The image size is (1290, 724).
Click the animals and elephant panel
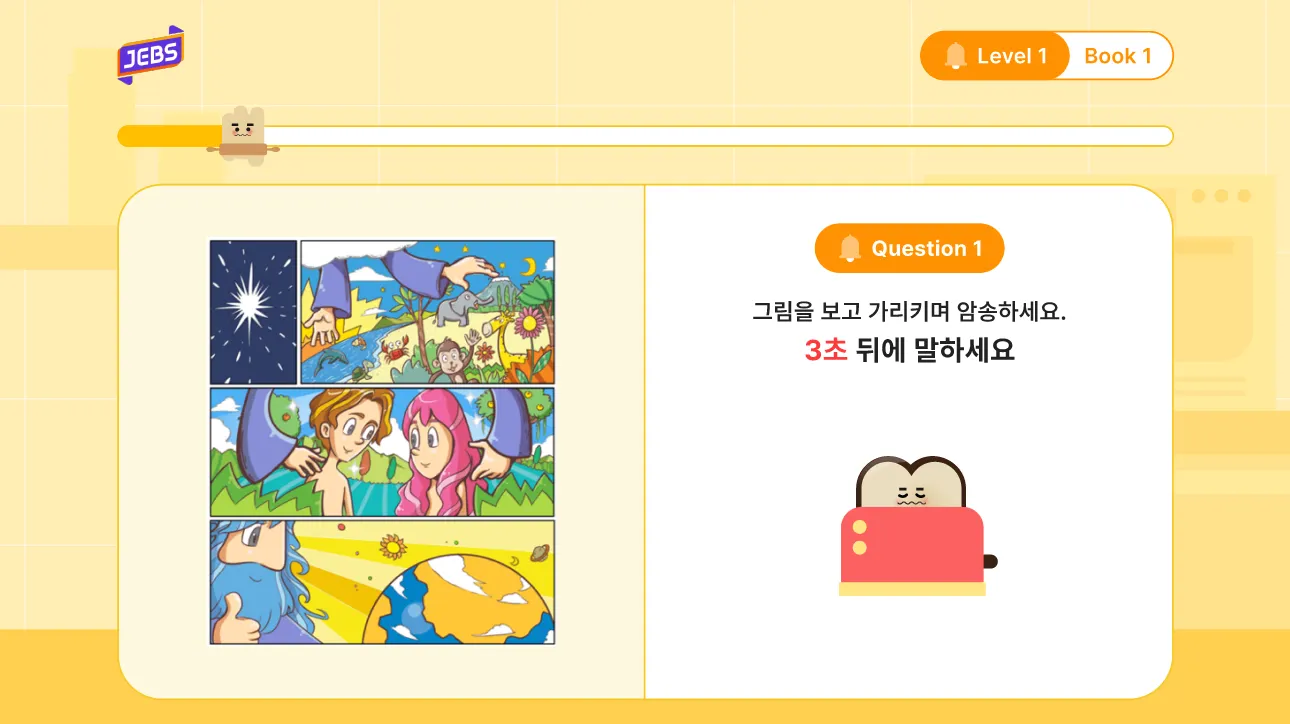pos(427,312)
